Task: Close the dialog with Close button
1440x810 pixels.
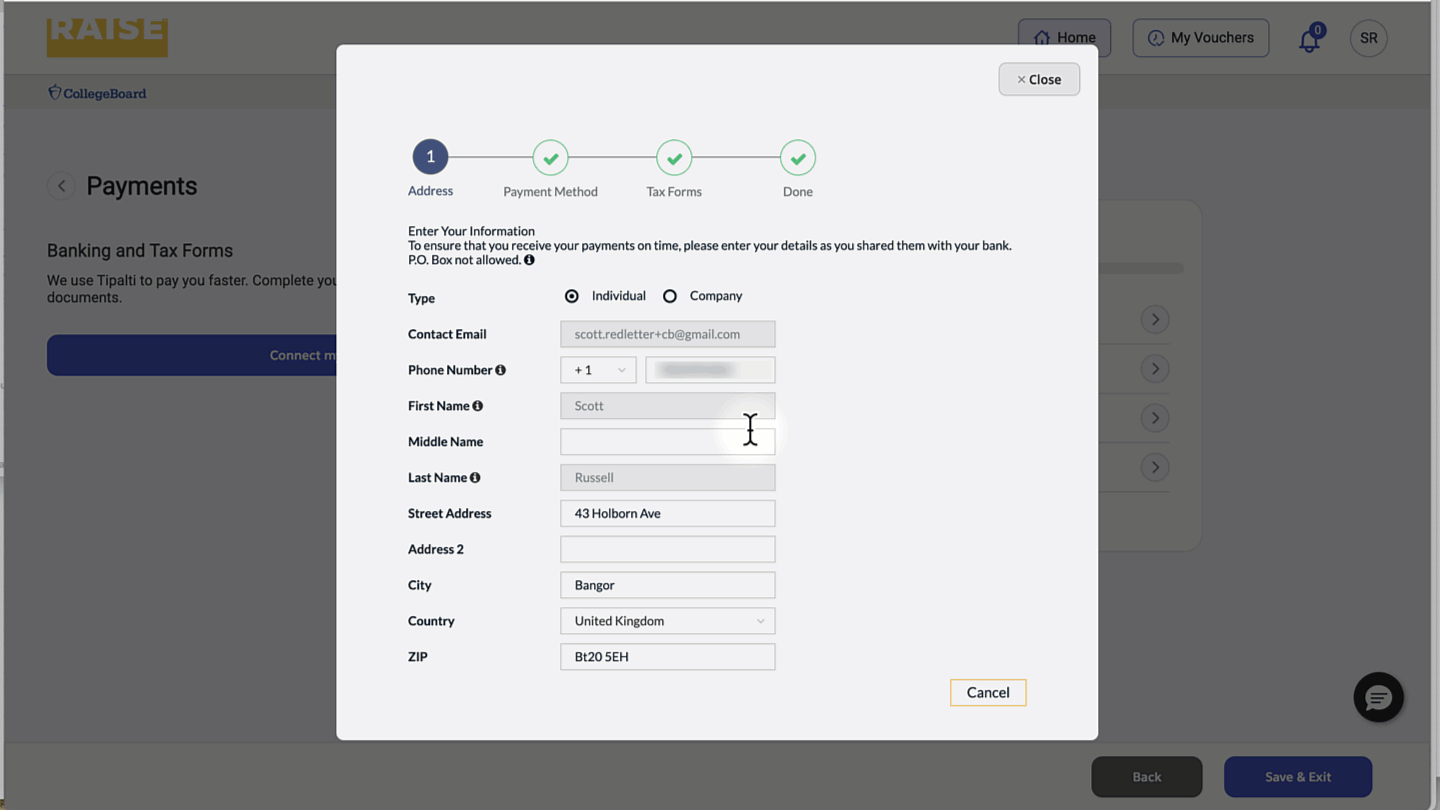Action: click(x=1038, y=79)
